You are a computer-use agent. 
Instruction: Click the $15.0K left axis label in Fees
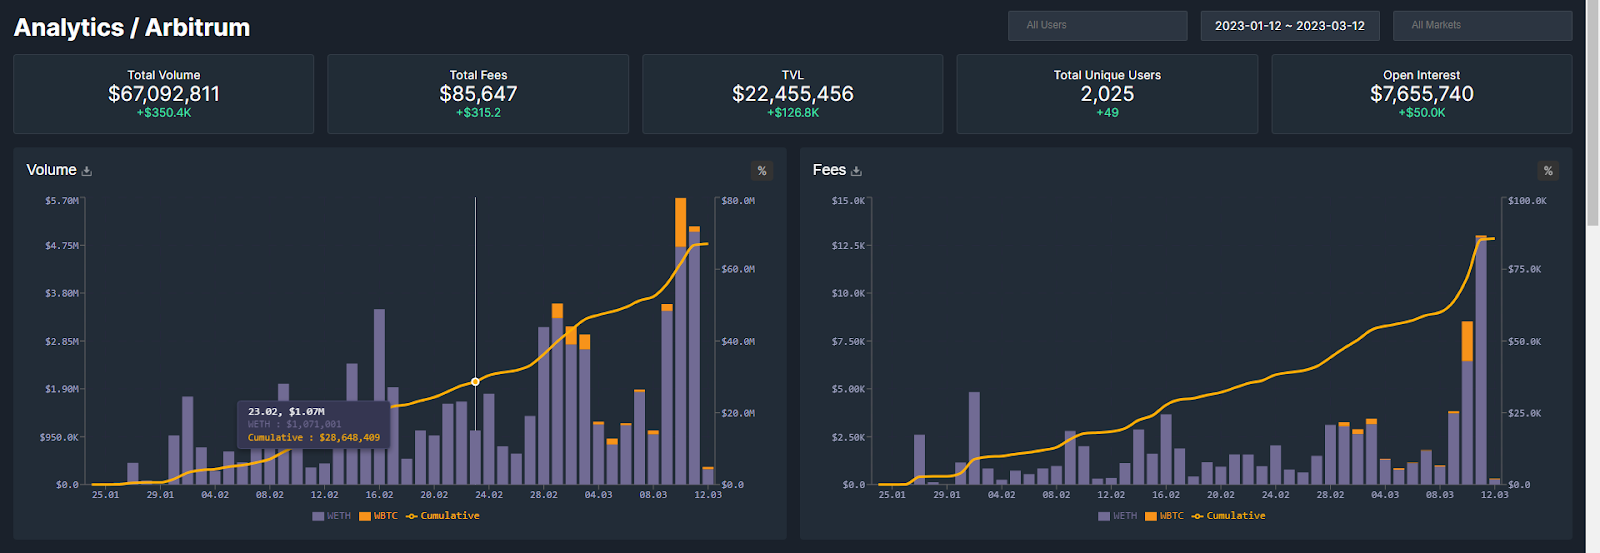click(849, 201)
